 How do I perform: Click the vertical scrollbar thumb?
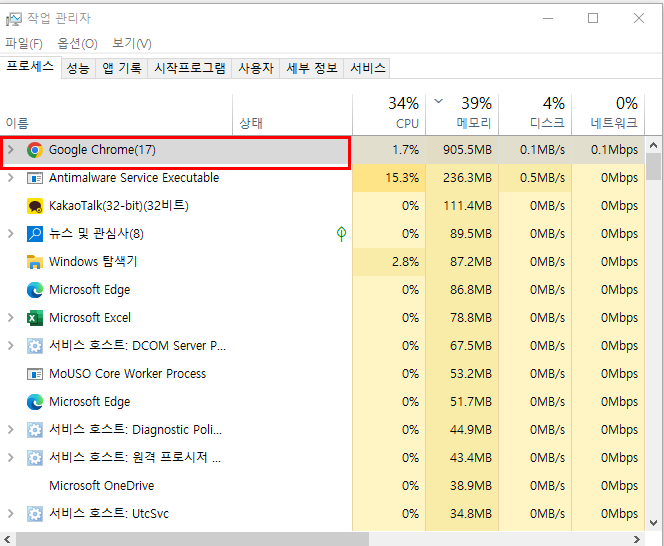(x=653, y=166)
